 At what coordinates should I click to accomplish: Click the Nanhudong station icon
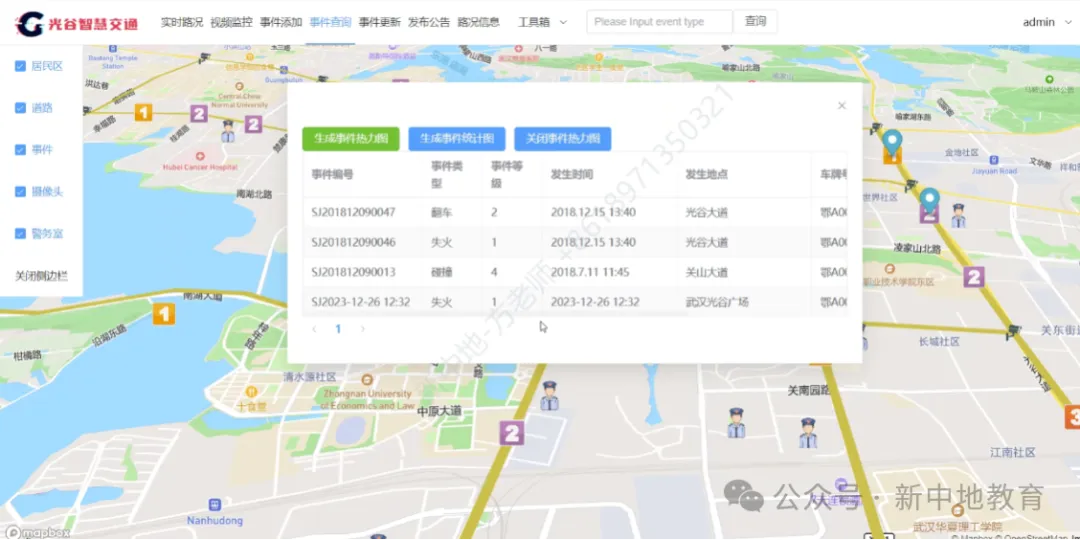click(215, 505)
